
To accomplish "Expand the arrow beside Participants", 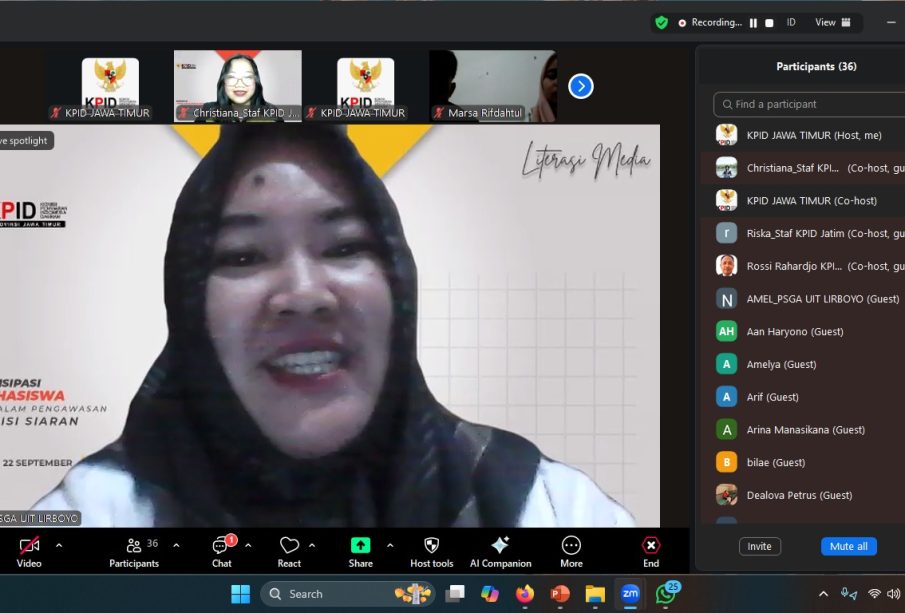I will click(177, 545).
